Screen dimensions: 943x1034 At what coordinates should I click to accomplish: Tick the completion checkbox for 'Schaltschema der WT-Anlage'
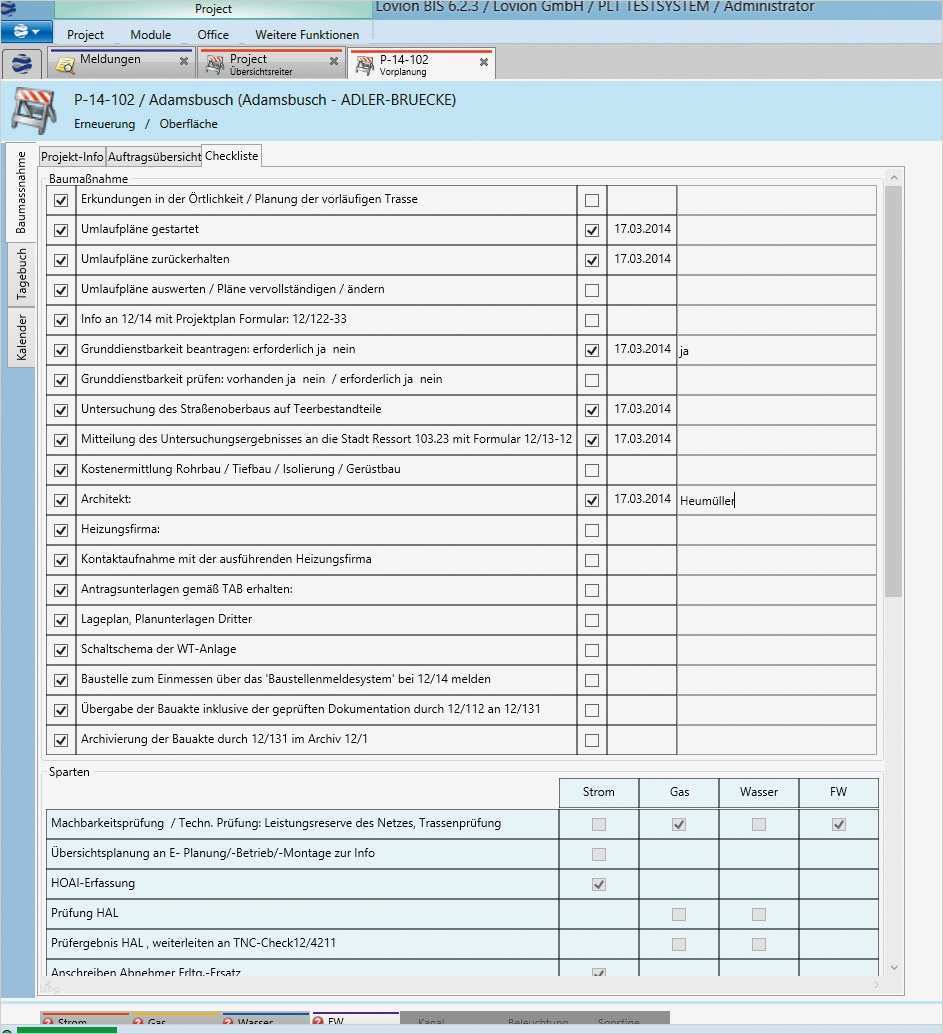coord(592,650)
